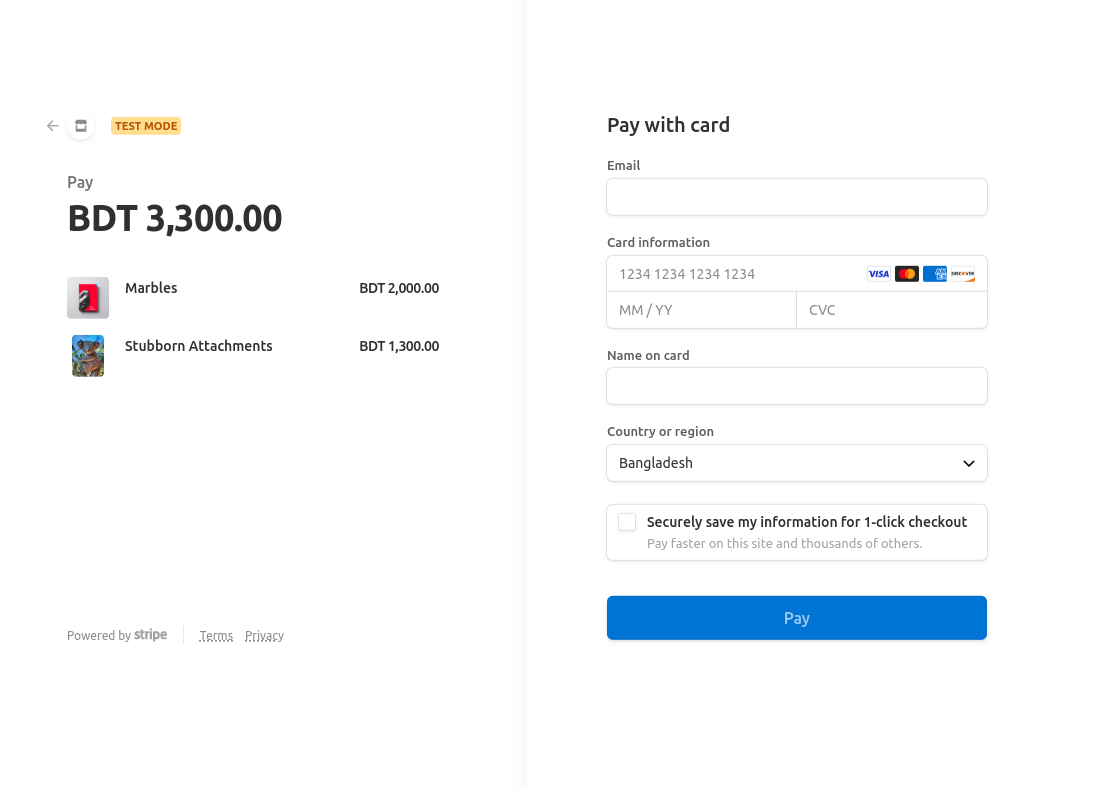This screenshot has width=1115, height=788.
Task: Enable securely save my information checkbox
Action: click(627, 522)
